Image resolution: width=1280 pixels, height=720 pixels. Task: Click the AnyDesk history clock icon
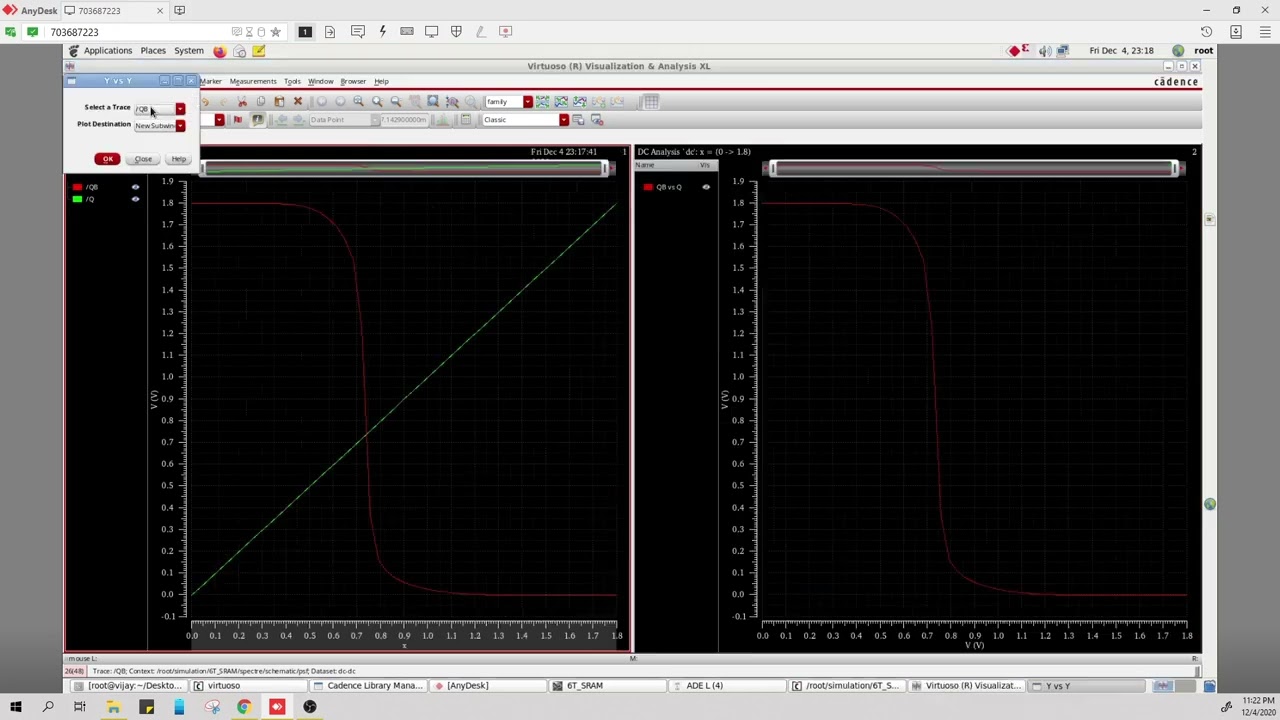1206,32
